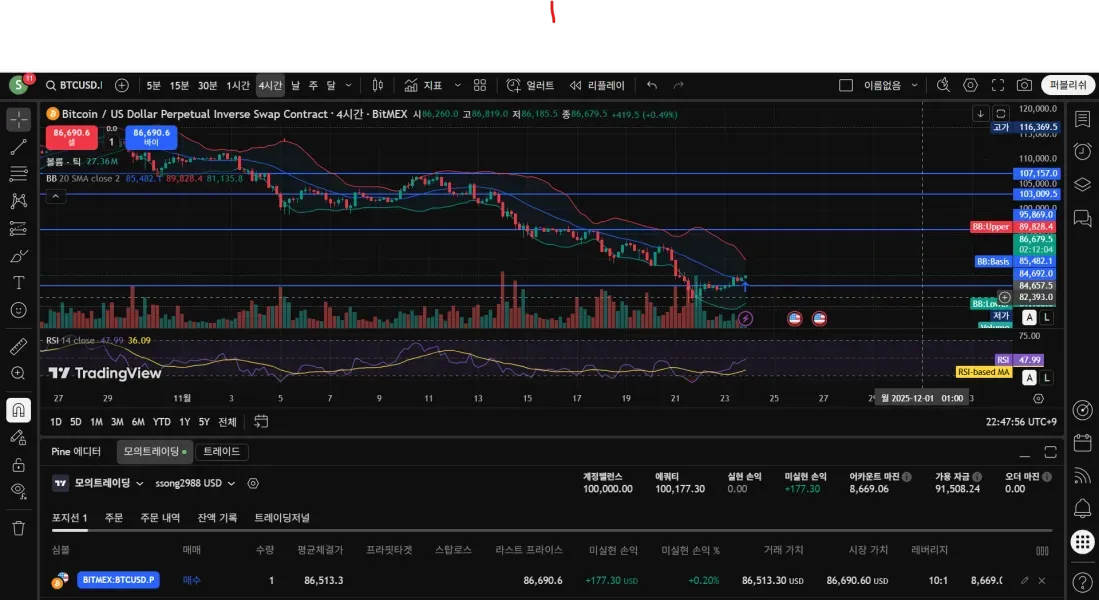Open the object tree layers panel

[1082, 184]
